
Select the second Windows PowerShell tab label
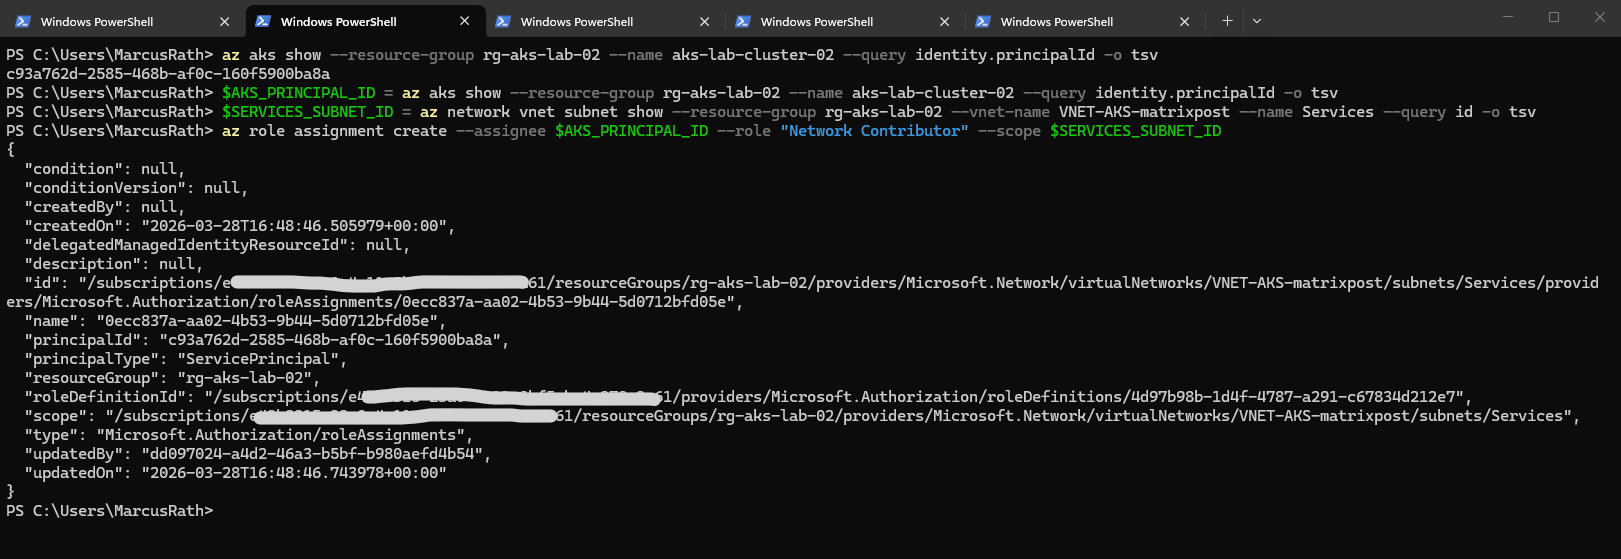338,21
